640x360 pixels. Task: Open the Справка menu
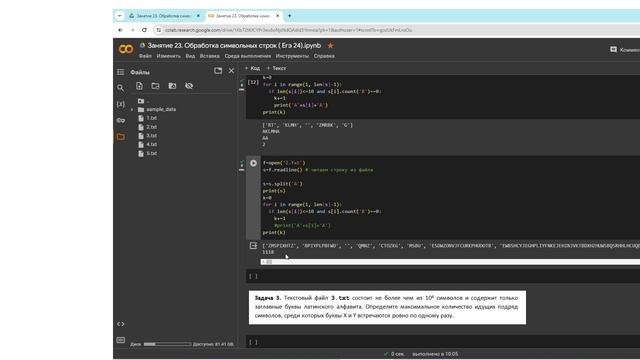pyautogui.click(x=324, y=56)
